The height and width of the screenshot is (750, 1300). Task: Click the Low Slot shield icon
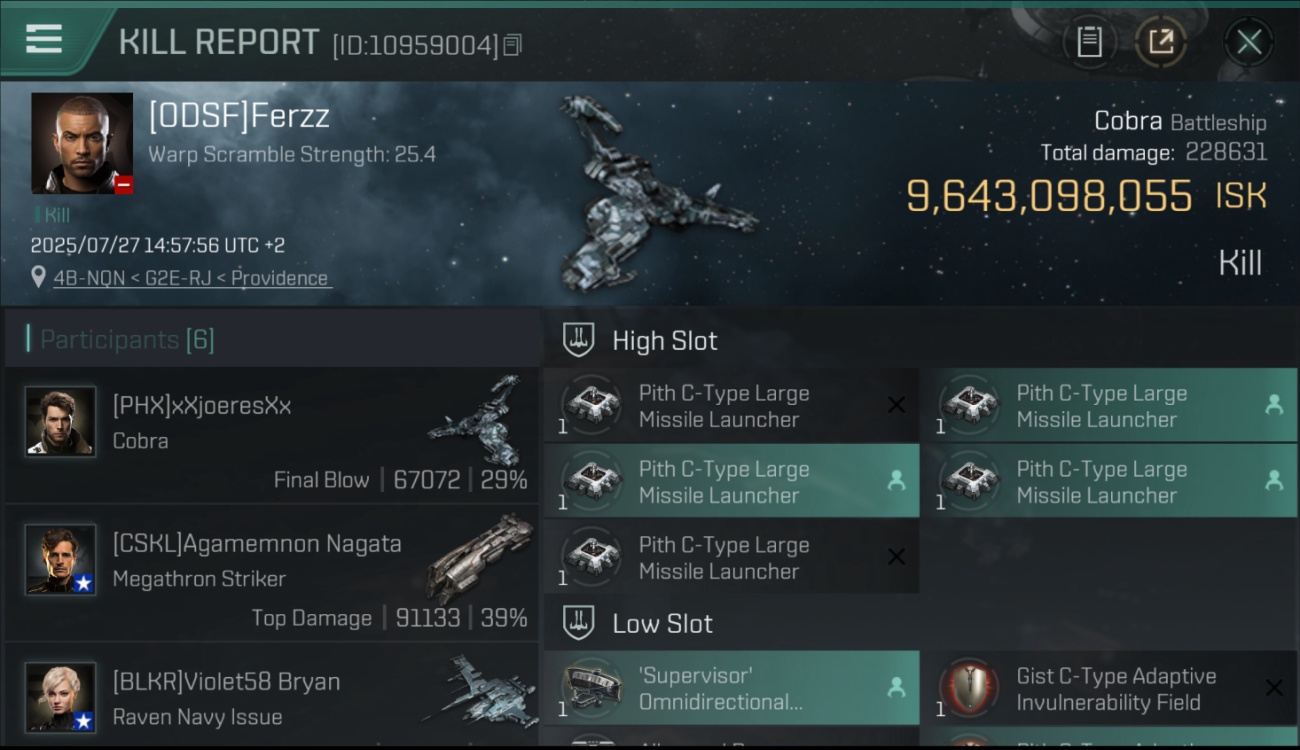point(579,623)
